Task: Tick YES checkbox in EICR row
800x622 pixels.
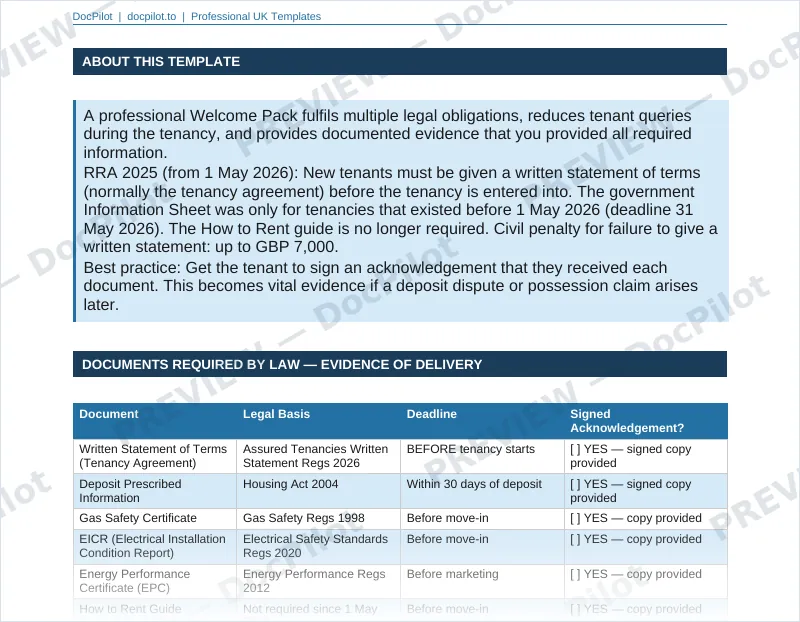Action: click(575, 539)
